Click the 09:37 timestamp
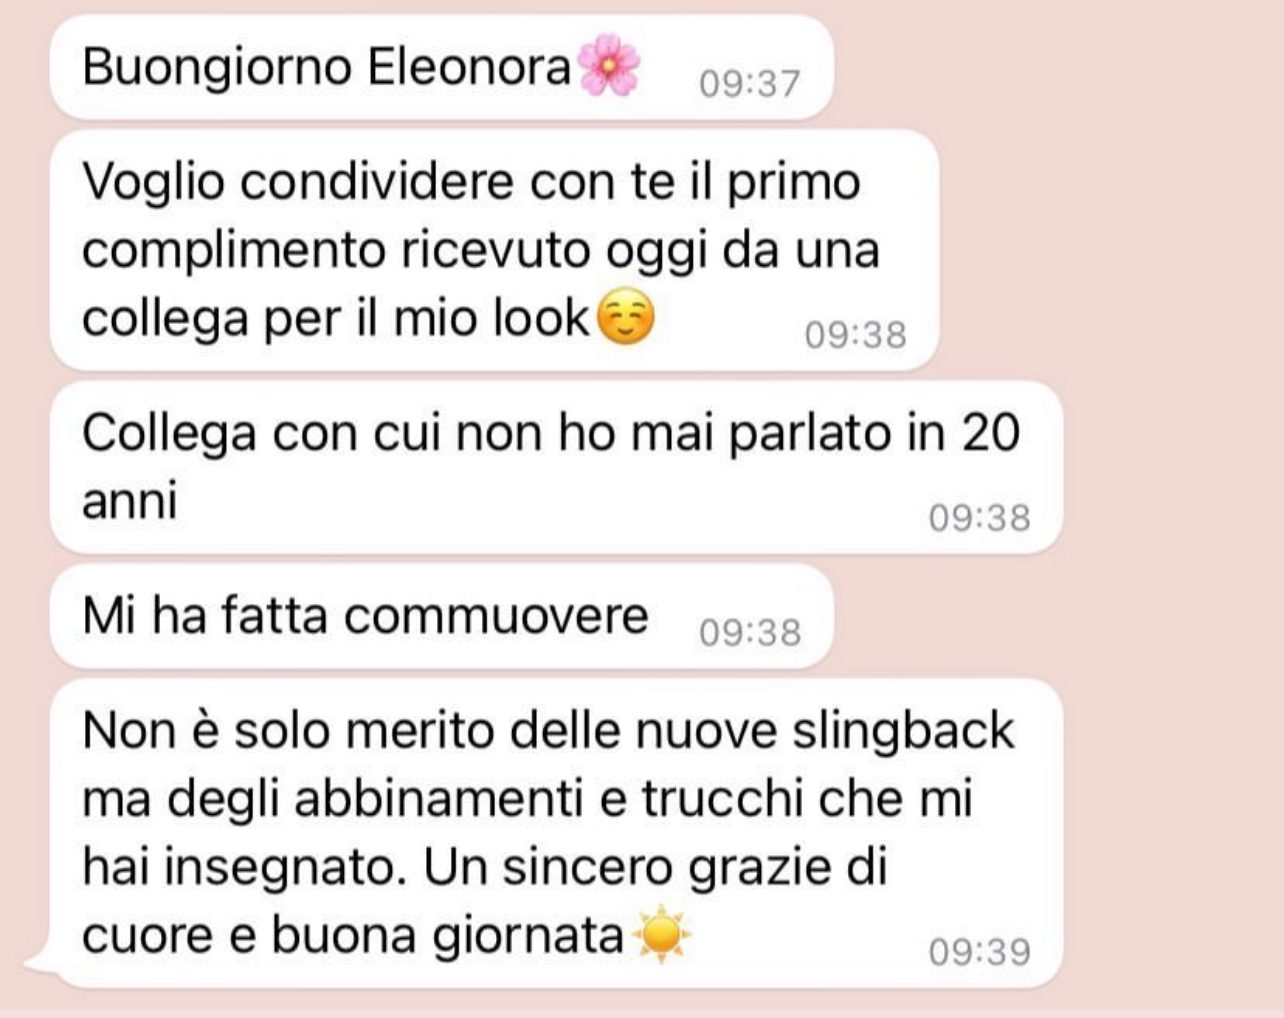Screen dimensions: 1284x1018 coord(750,84)
